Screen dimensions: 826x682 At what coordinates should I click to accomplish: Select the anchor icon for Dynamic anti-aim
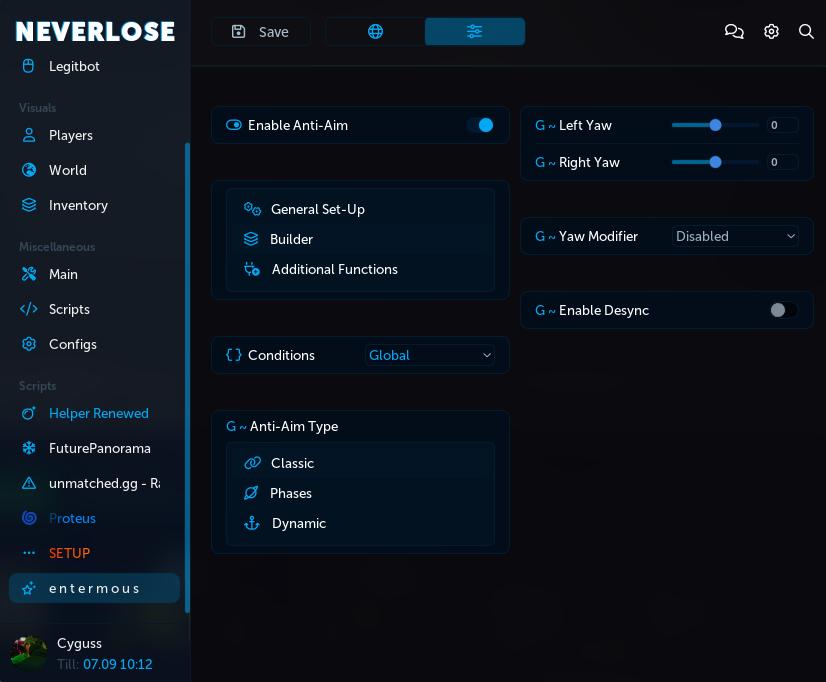click(251, 523)
